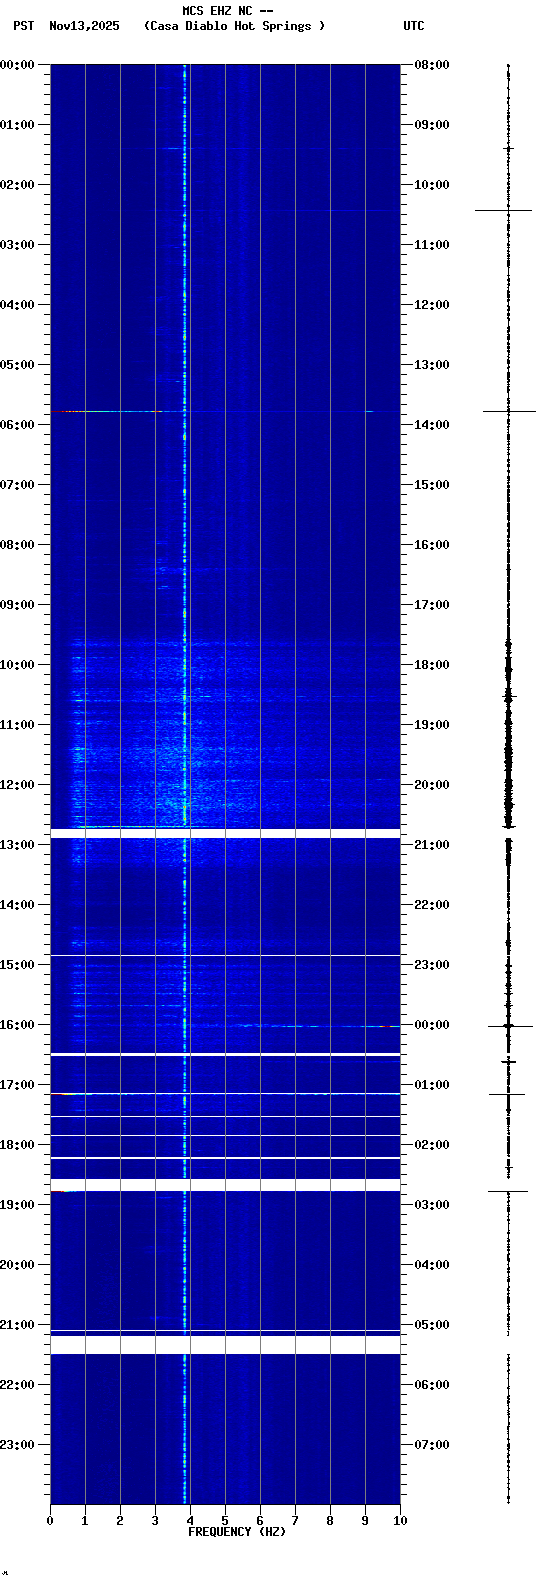
Task: Click the 08:00 UTC time label
Action: [432, 65]
